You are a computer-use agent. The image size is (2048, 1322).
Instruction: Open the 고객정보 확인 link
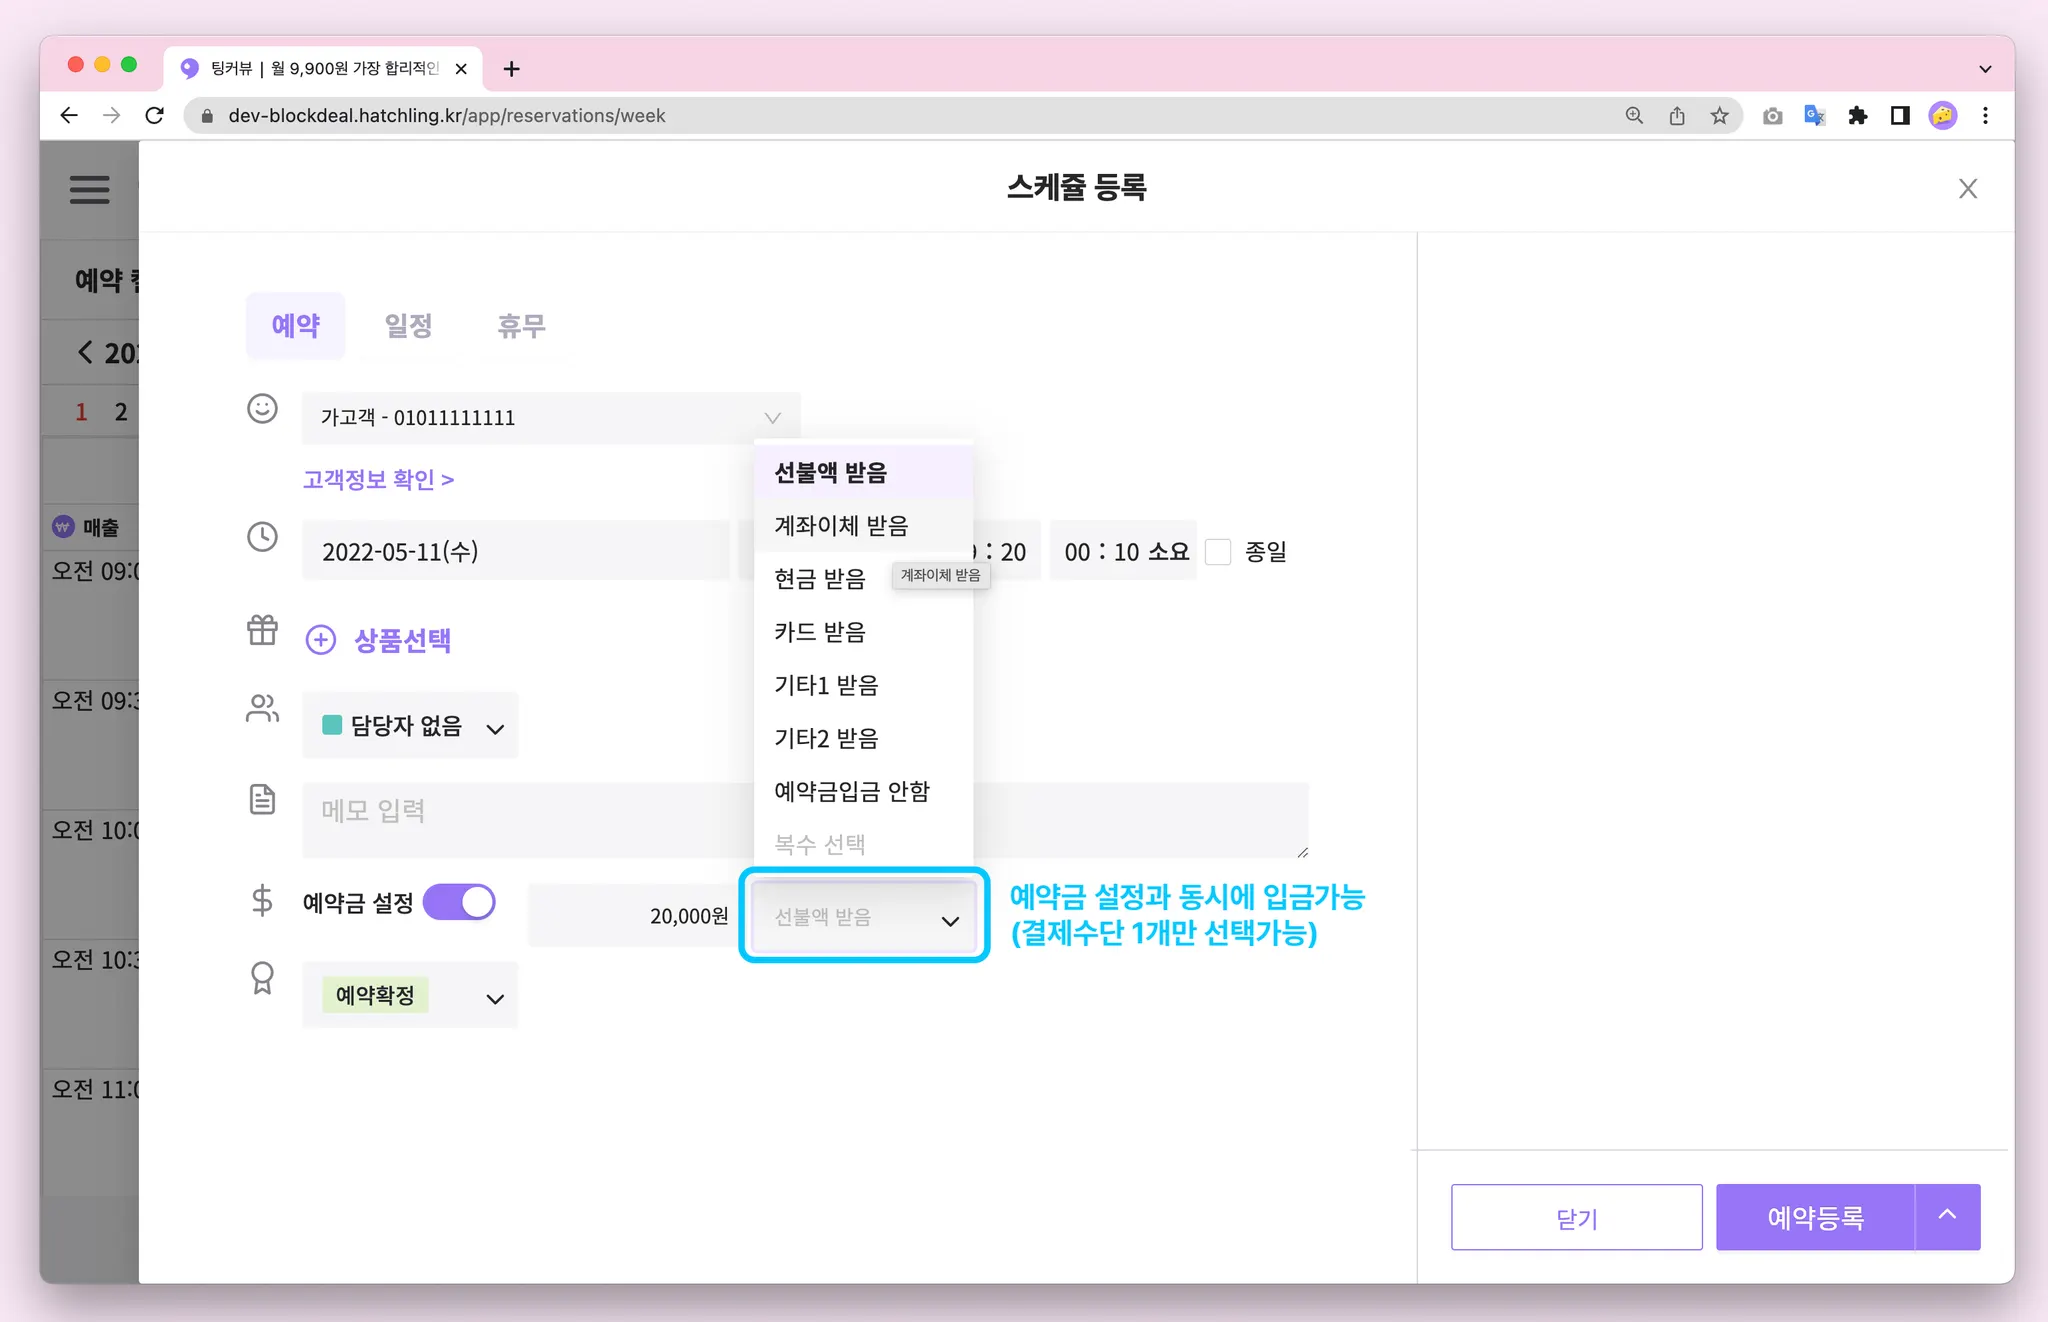pyautogui.click(x=378, y=480)
